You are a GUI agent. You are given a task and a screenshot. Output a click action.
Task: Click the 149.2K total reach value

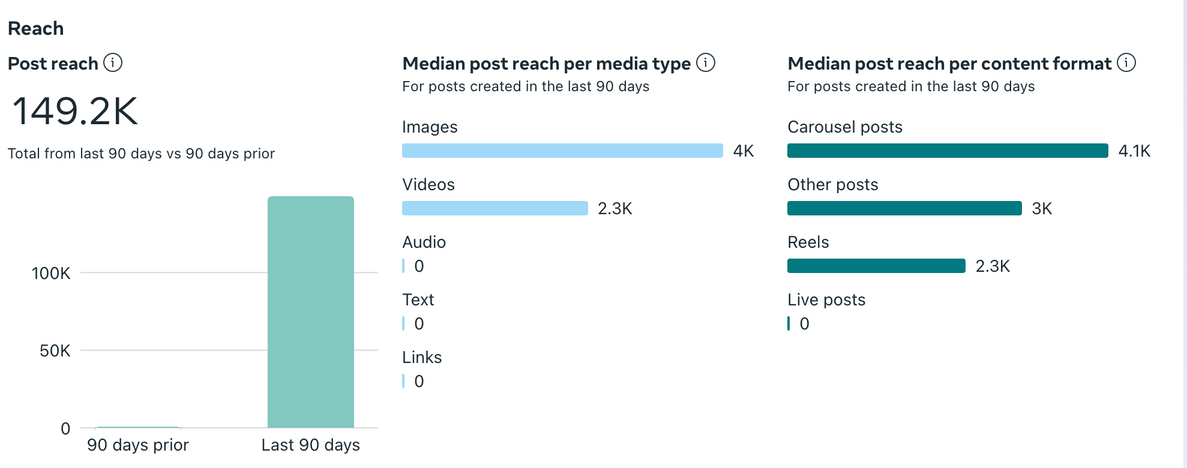click(76, 112)
